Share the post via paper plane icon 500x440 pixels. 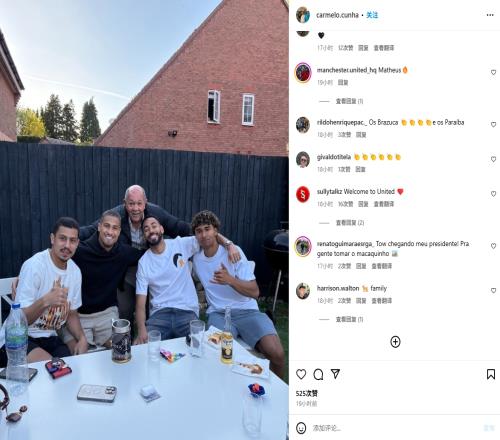[x=335, y=374]
